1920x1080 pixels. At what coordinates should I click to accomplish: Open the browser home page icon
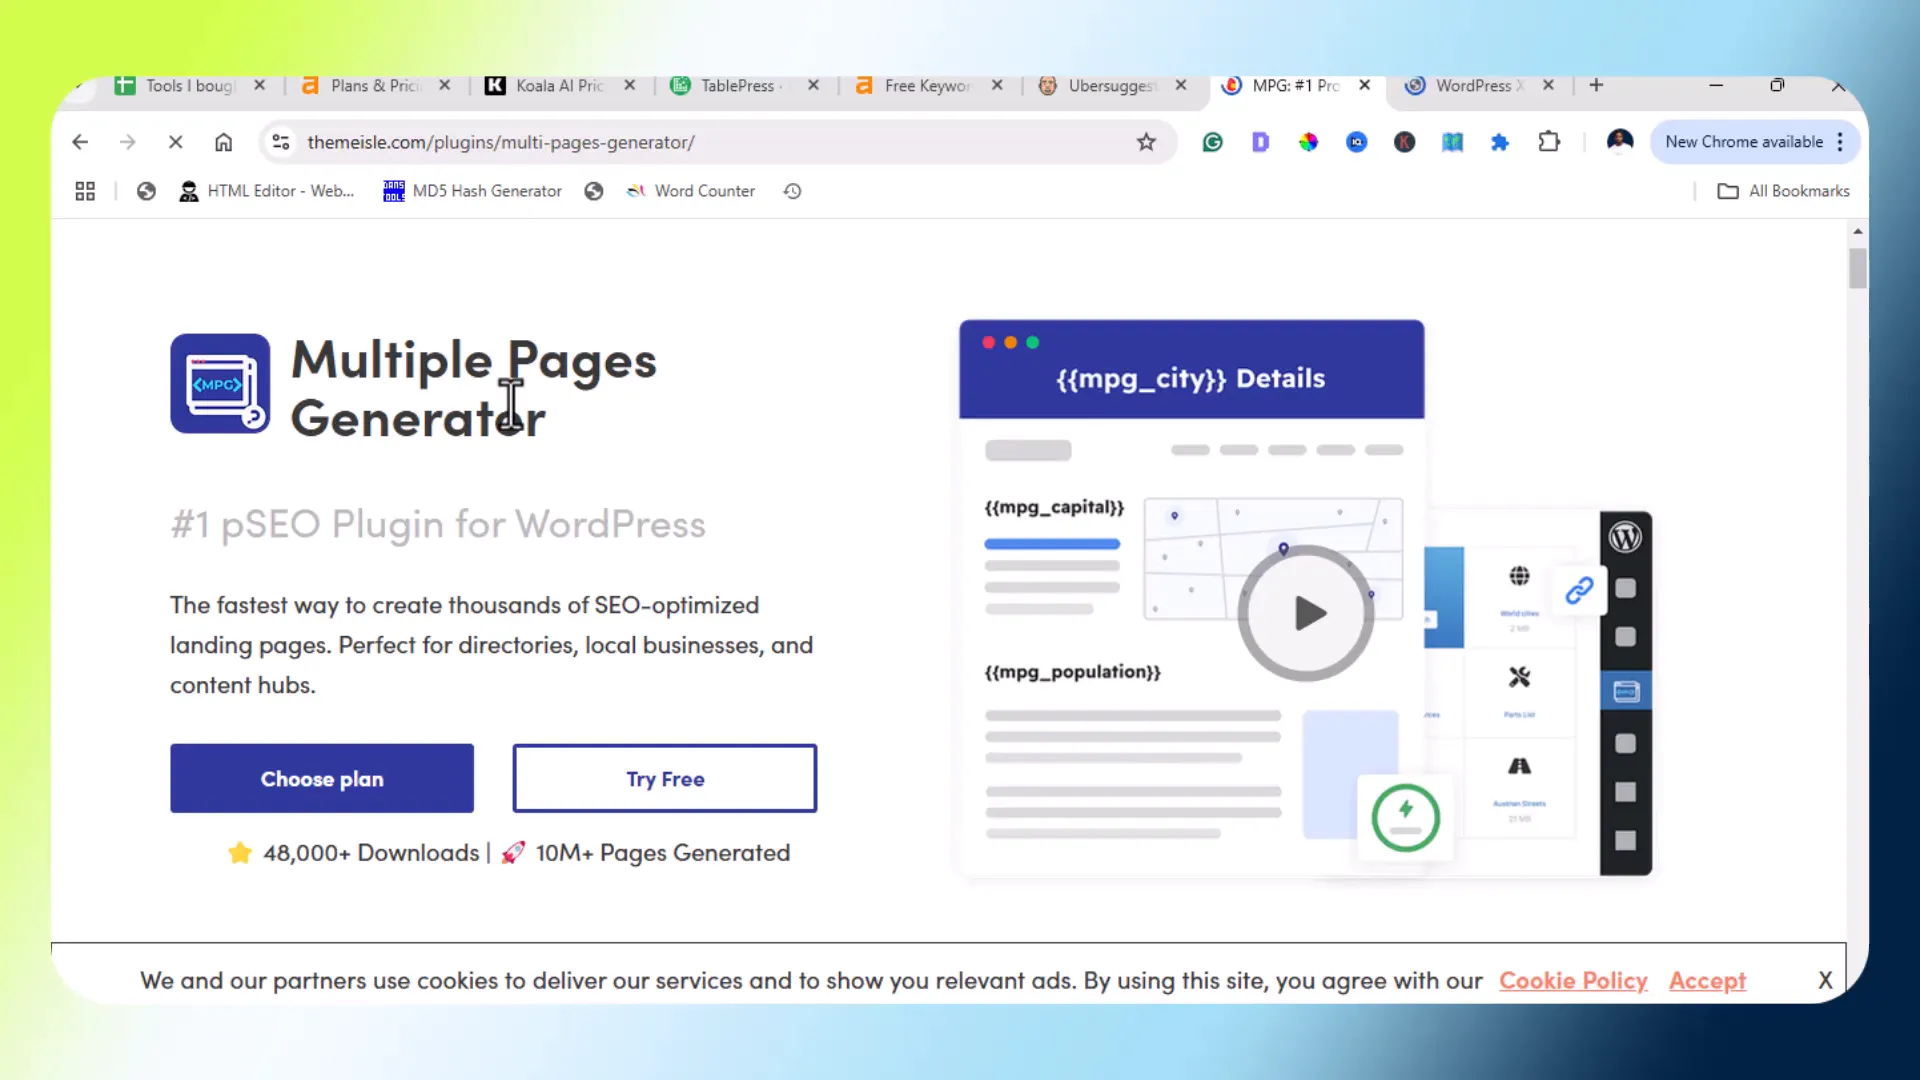(223, 142)
